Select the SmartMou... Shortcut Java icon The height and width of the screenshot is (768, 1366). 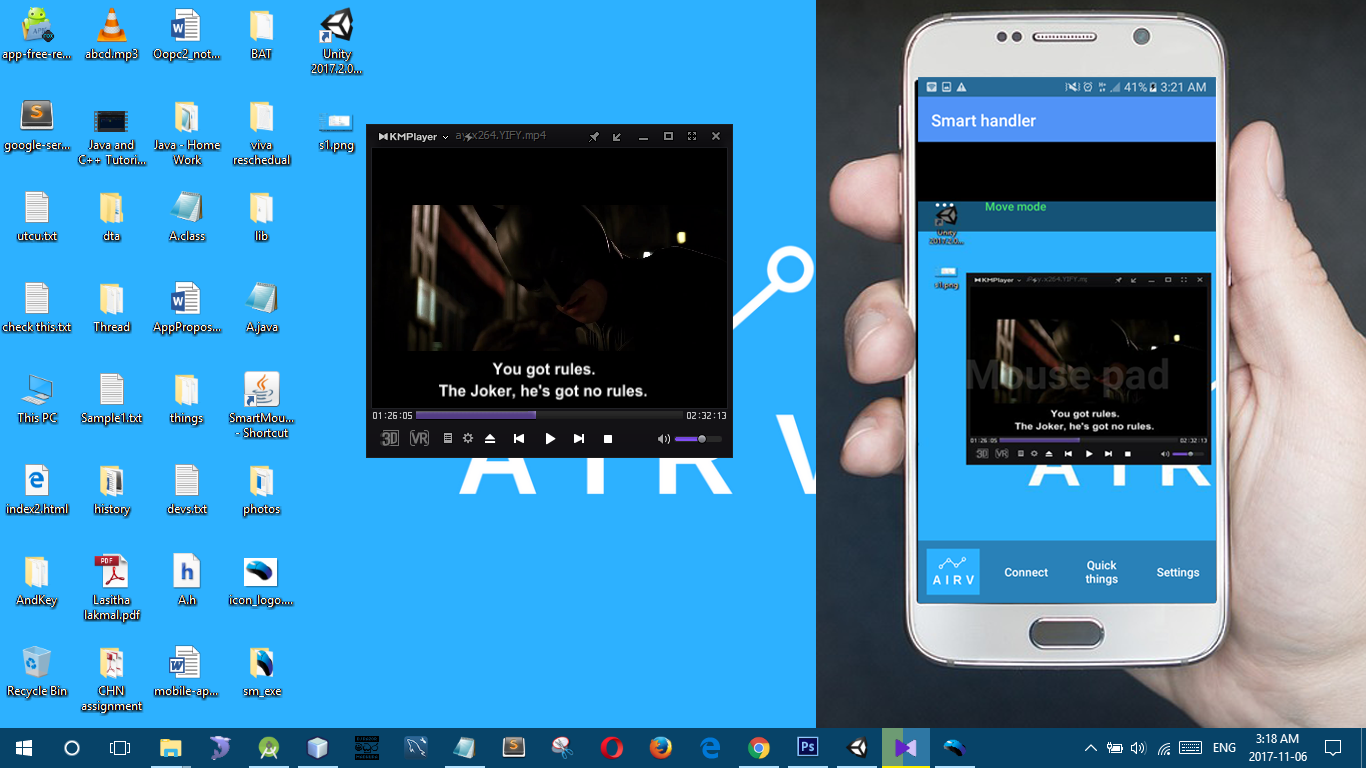(x=261, y=405)
